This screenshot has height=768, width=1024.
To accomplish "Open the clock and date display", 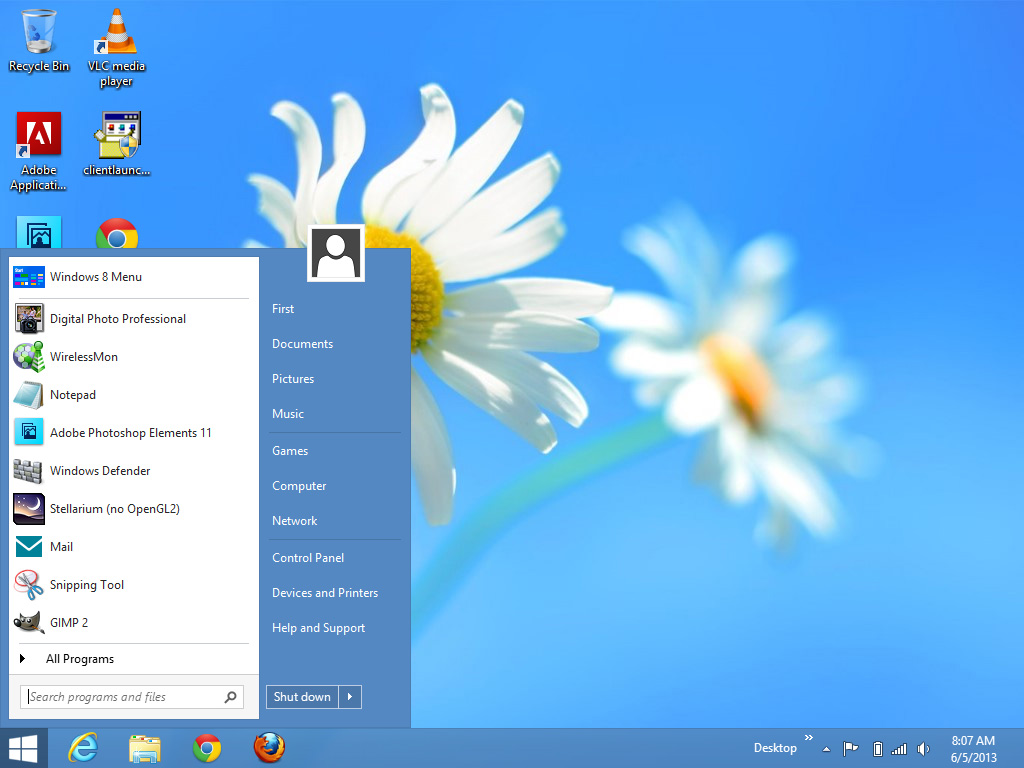I will pos(972,748).
